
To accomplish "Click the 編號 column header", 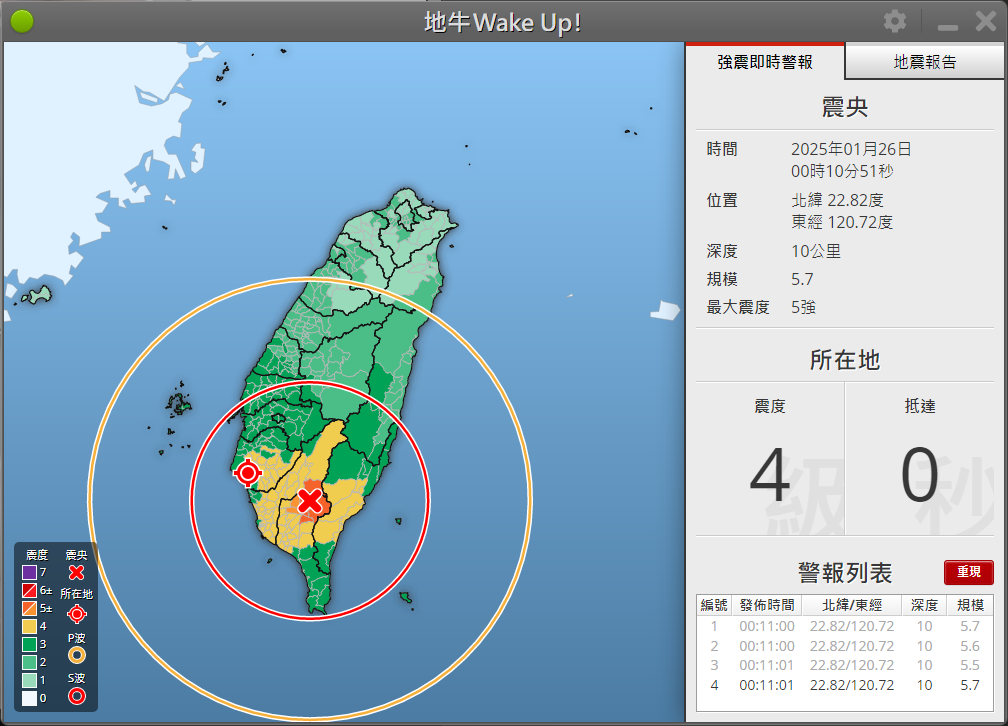I will tap(714, 606).
